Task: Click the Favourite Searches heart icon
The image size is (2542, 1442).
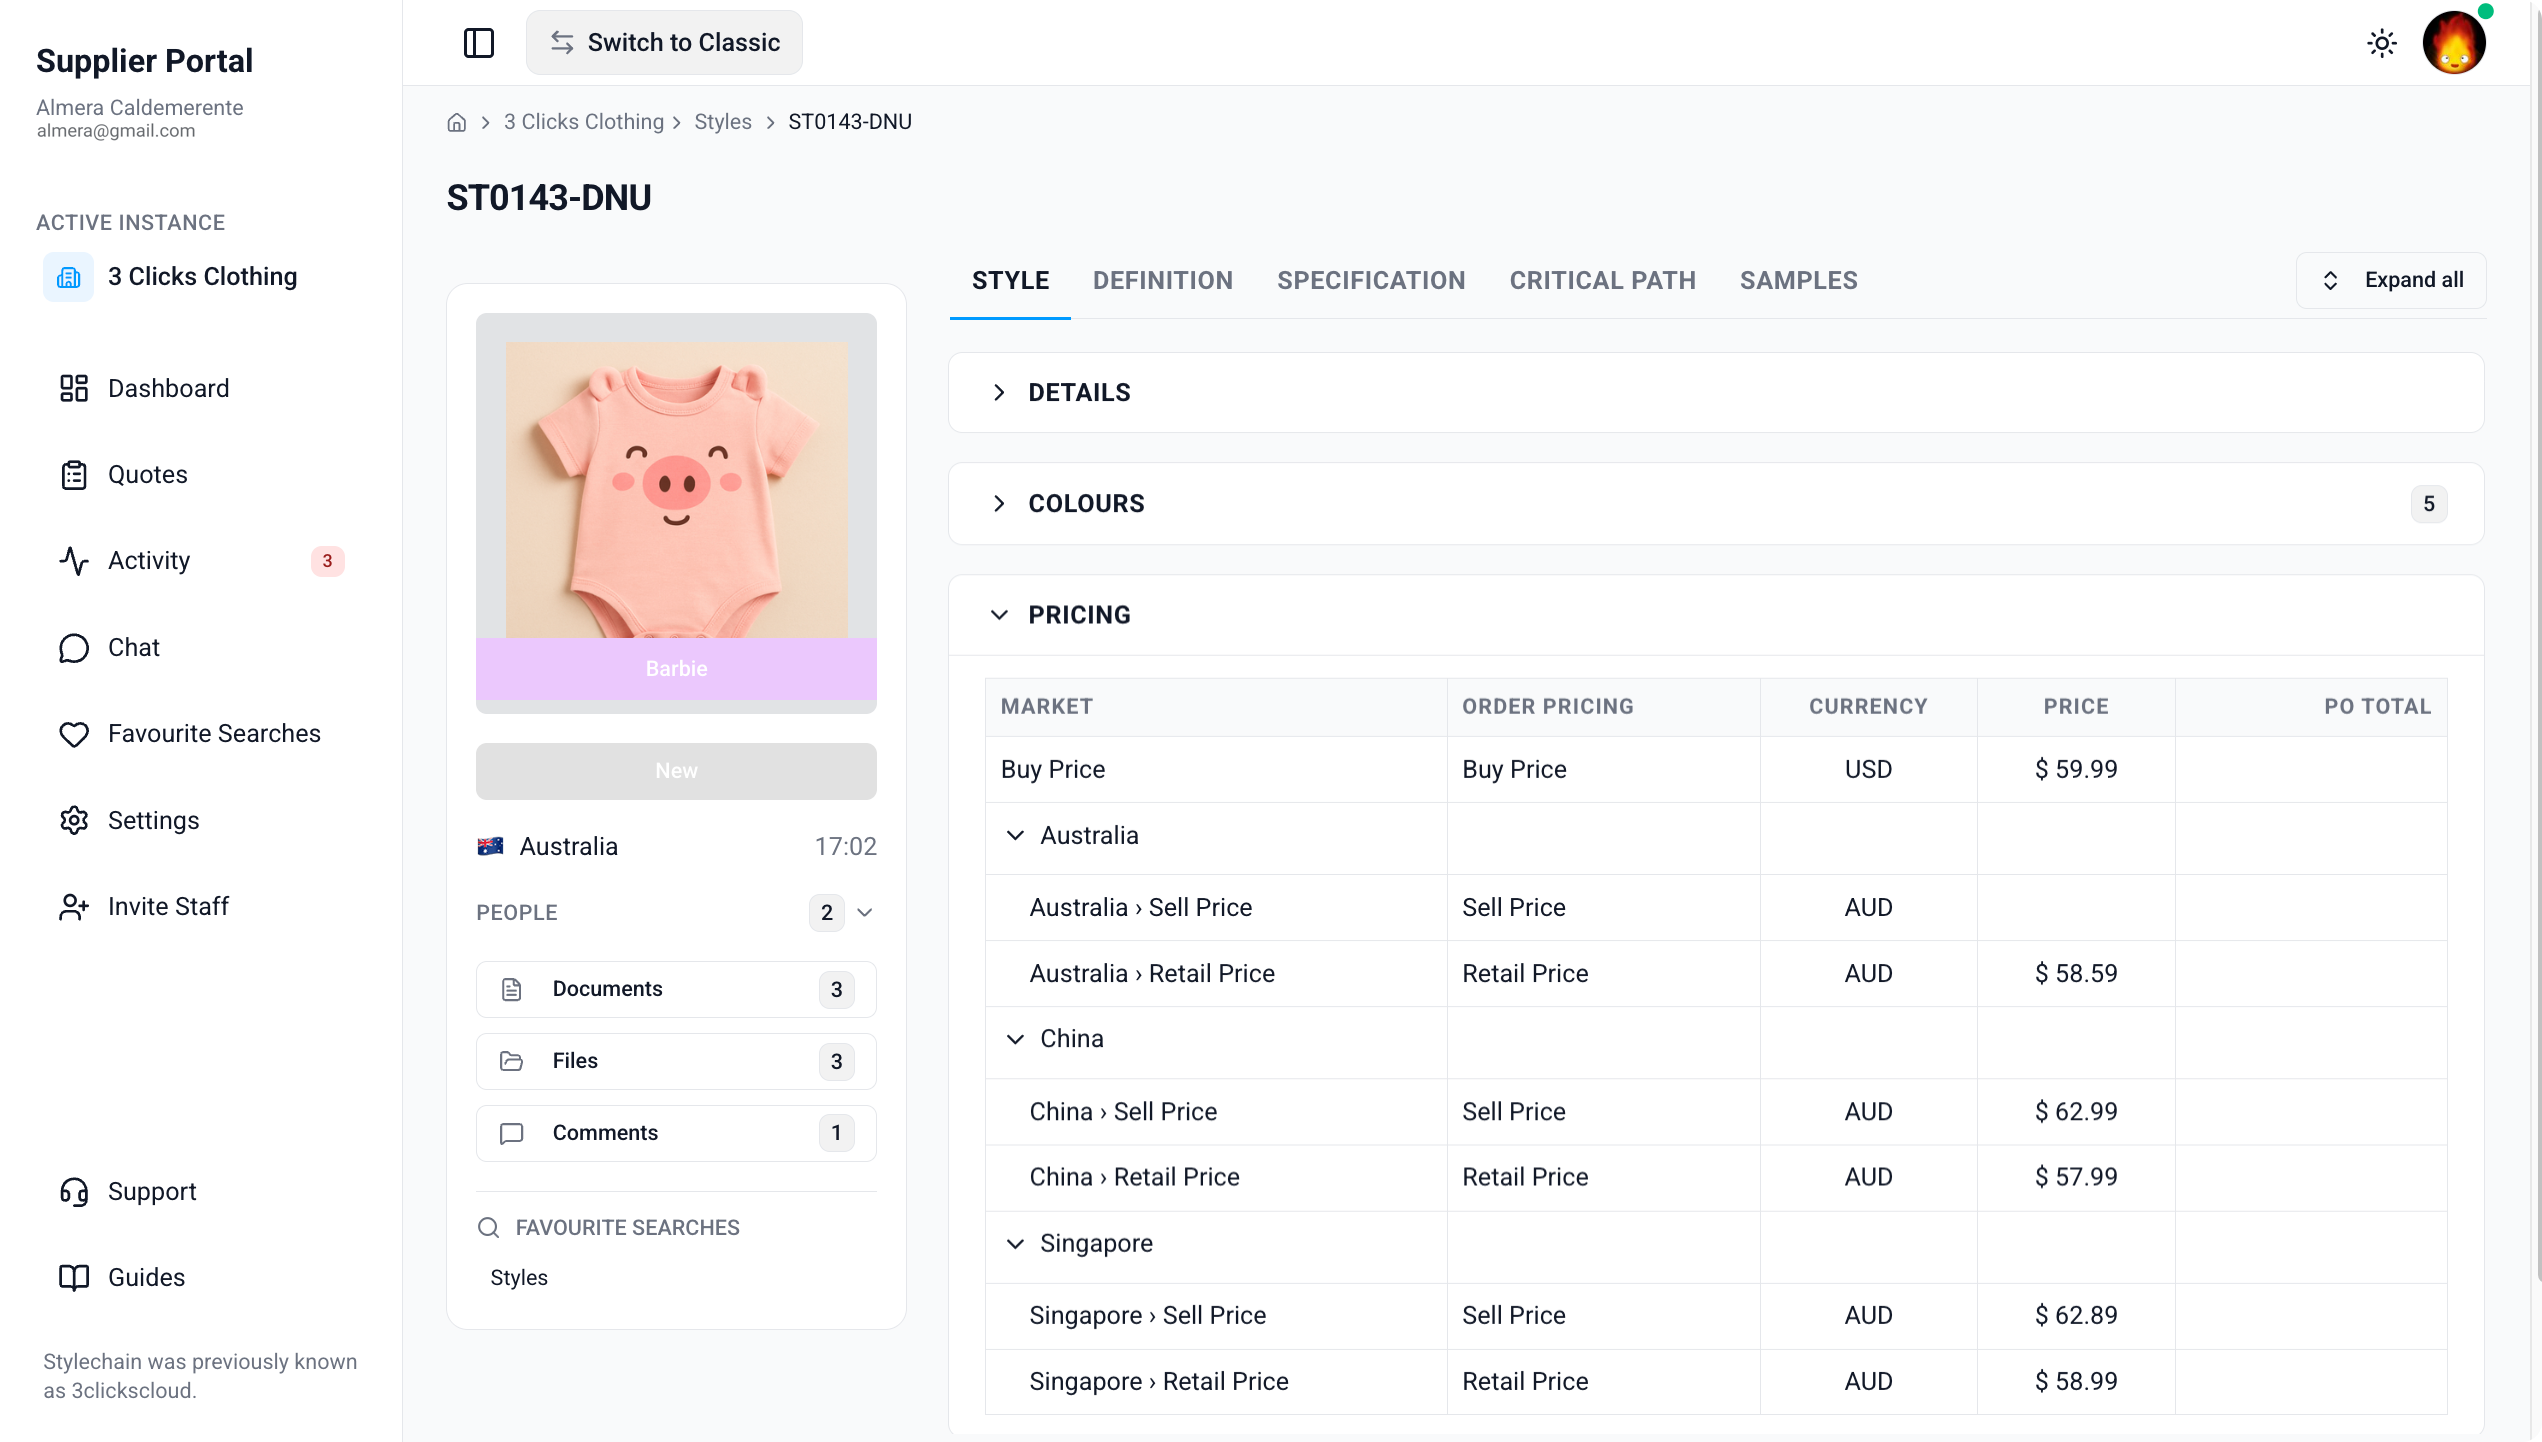Action: tap(74, 734)
